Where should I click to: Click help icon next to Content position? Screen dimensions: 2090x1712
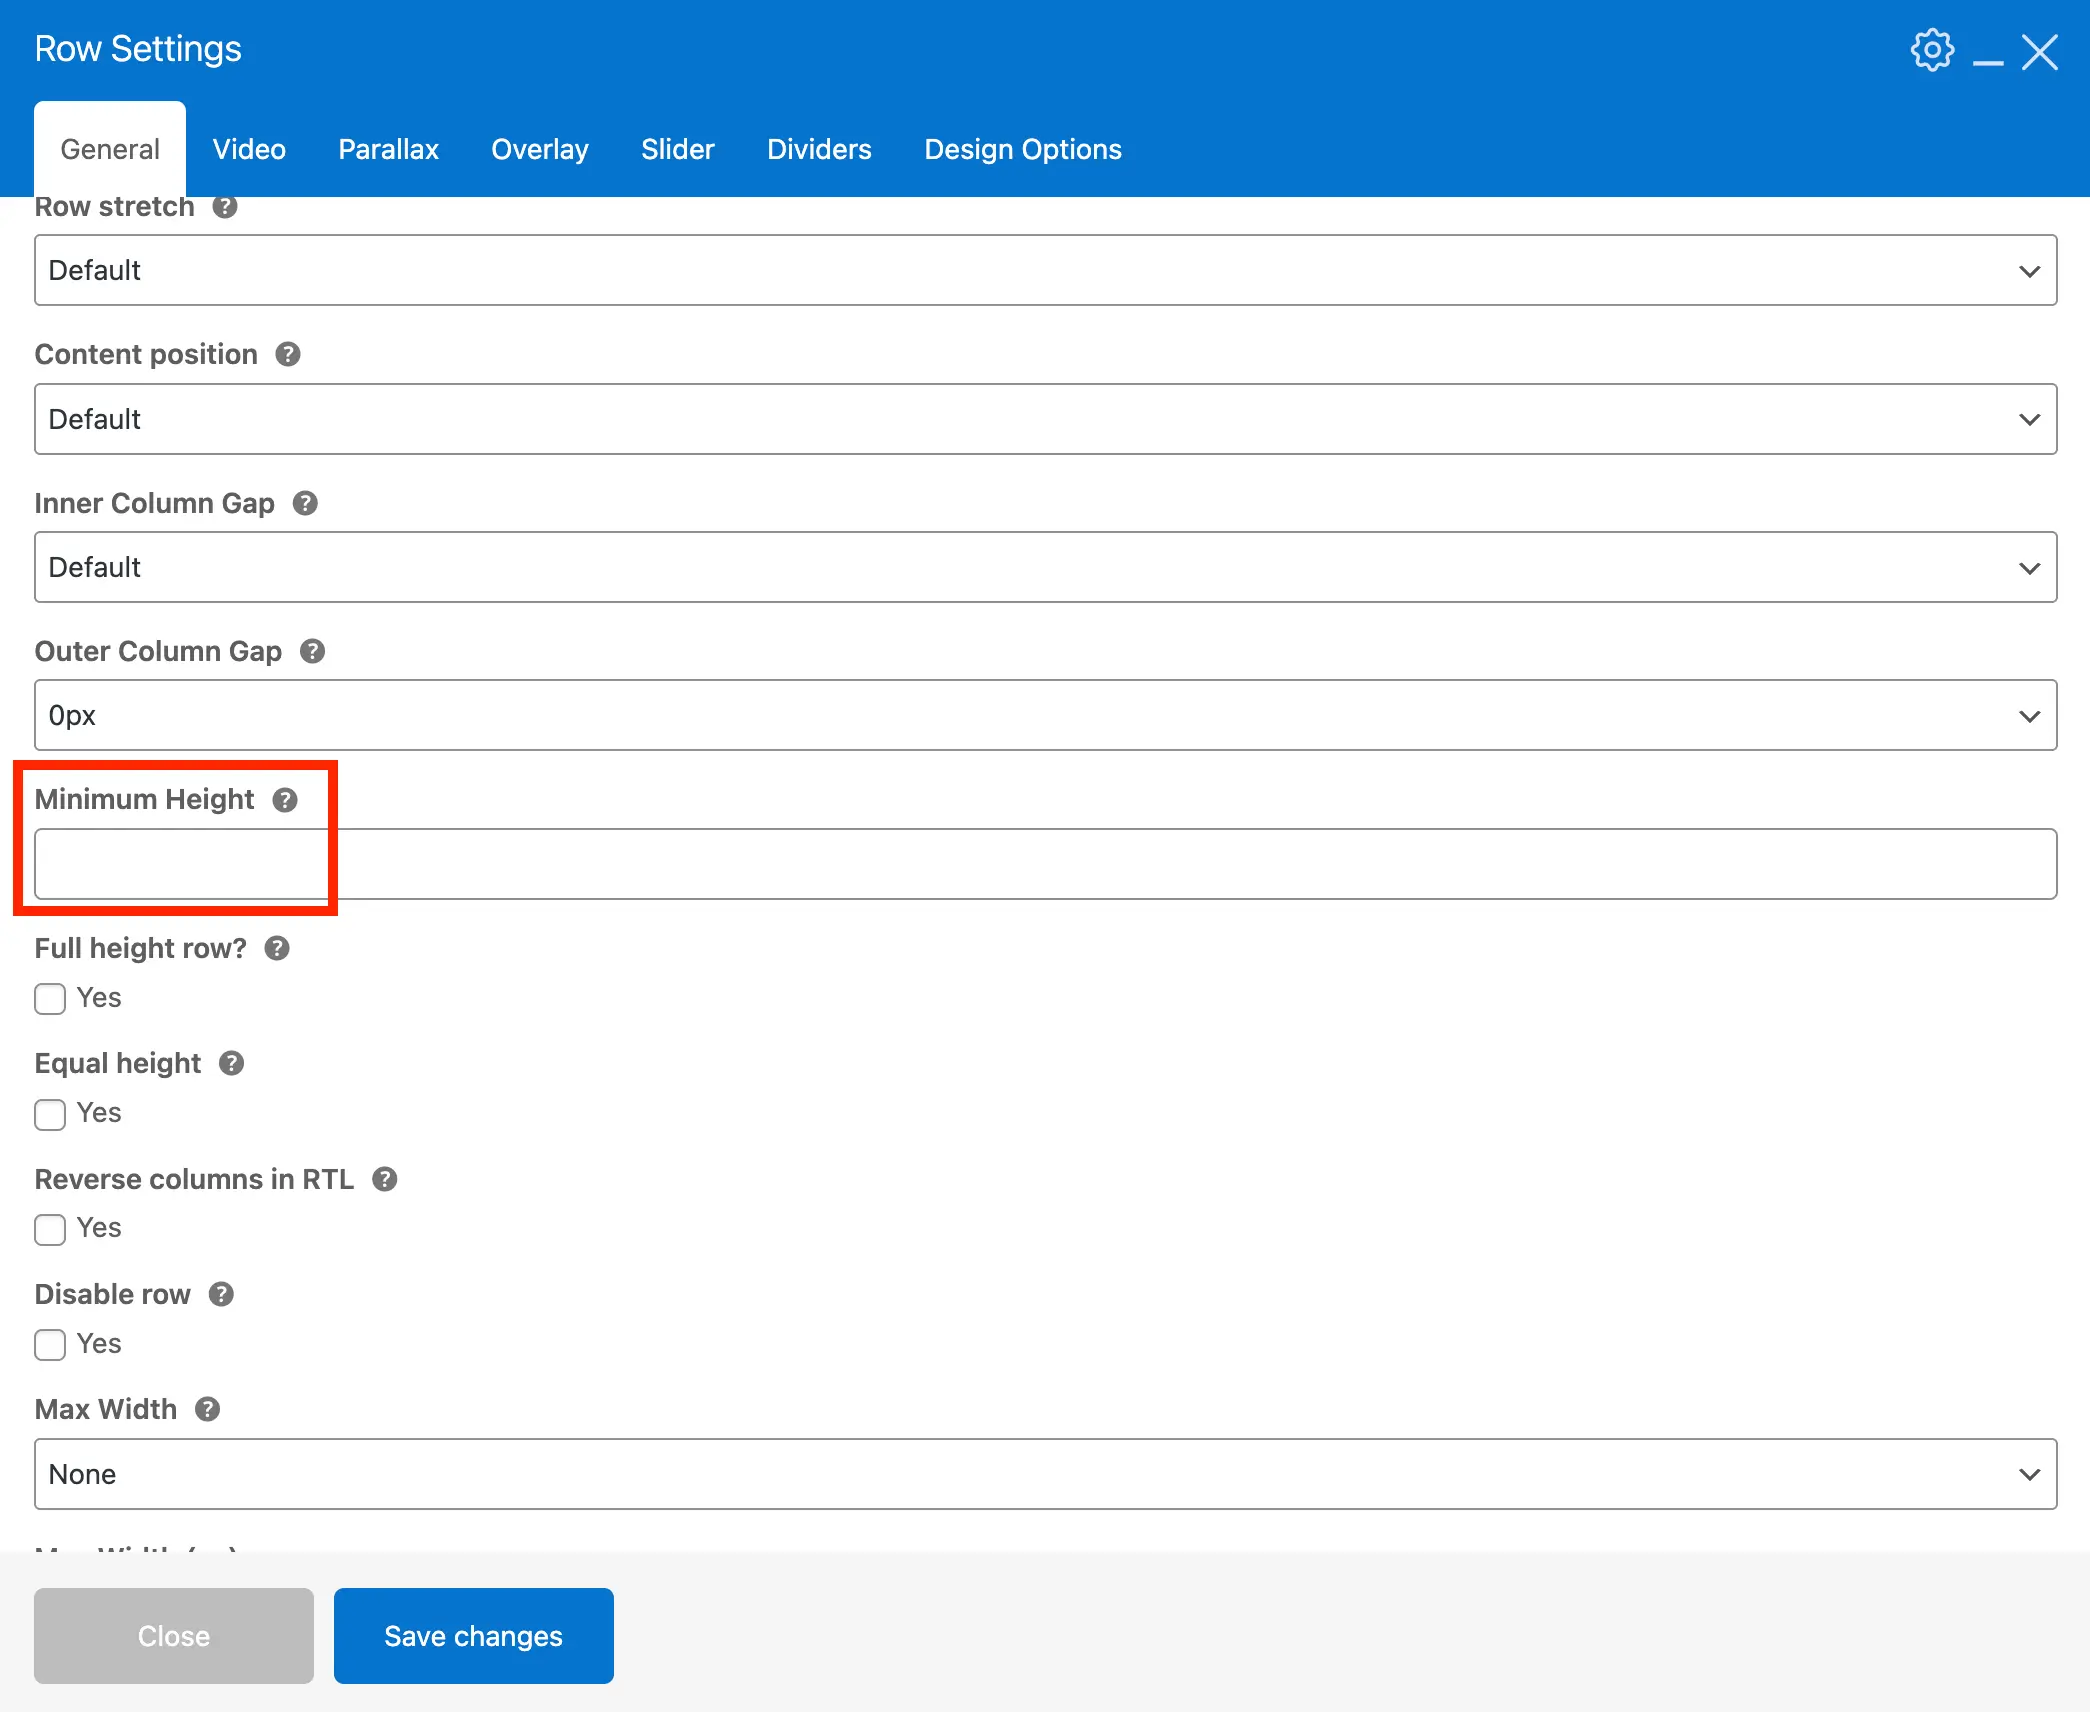(x=288, y=355)
